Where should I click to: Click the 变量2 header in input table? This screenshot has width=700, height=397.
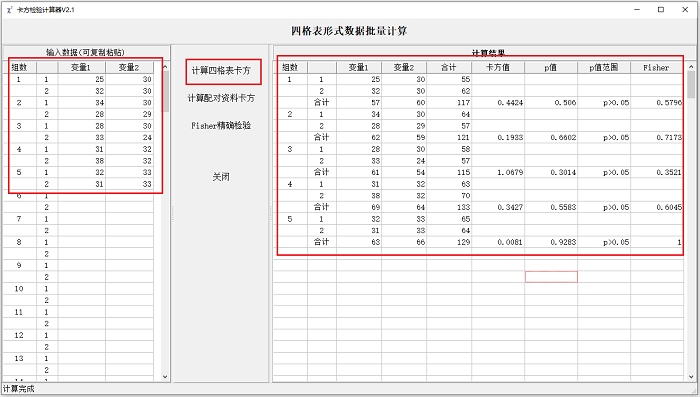129,67
